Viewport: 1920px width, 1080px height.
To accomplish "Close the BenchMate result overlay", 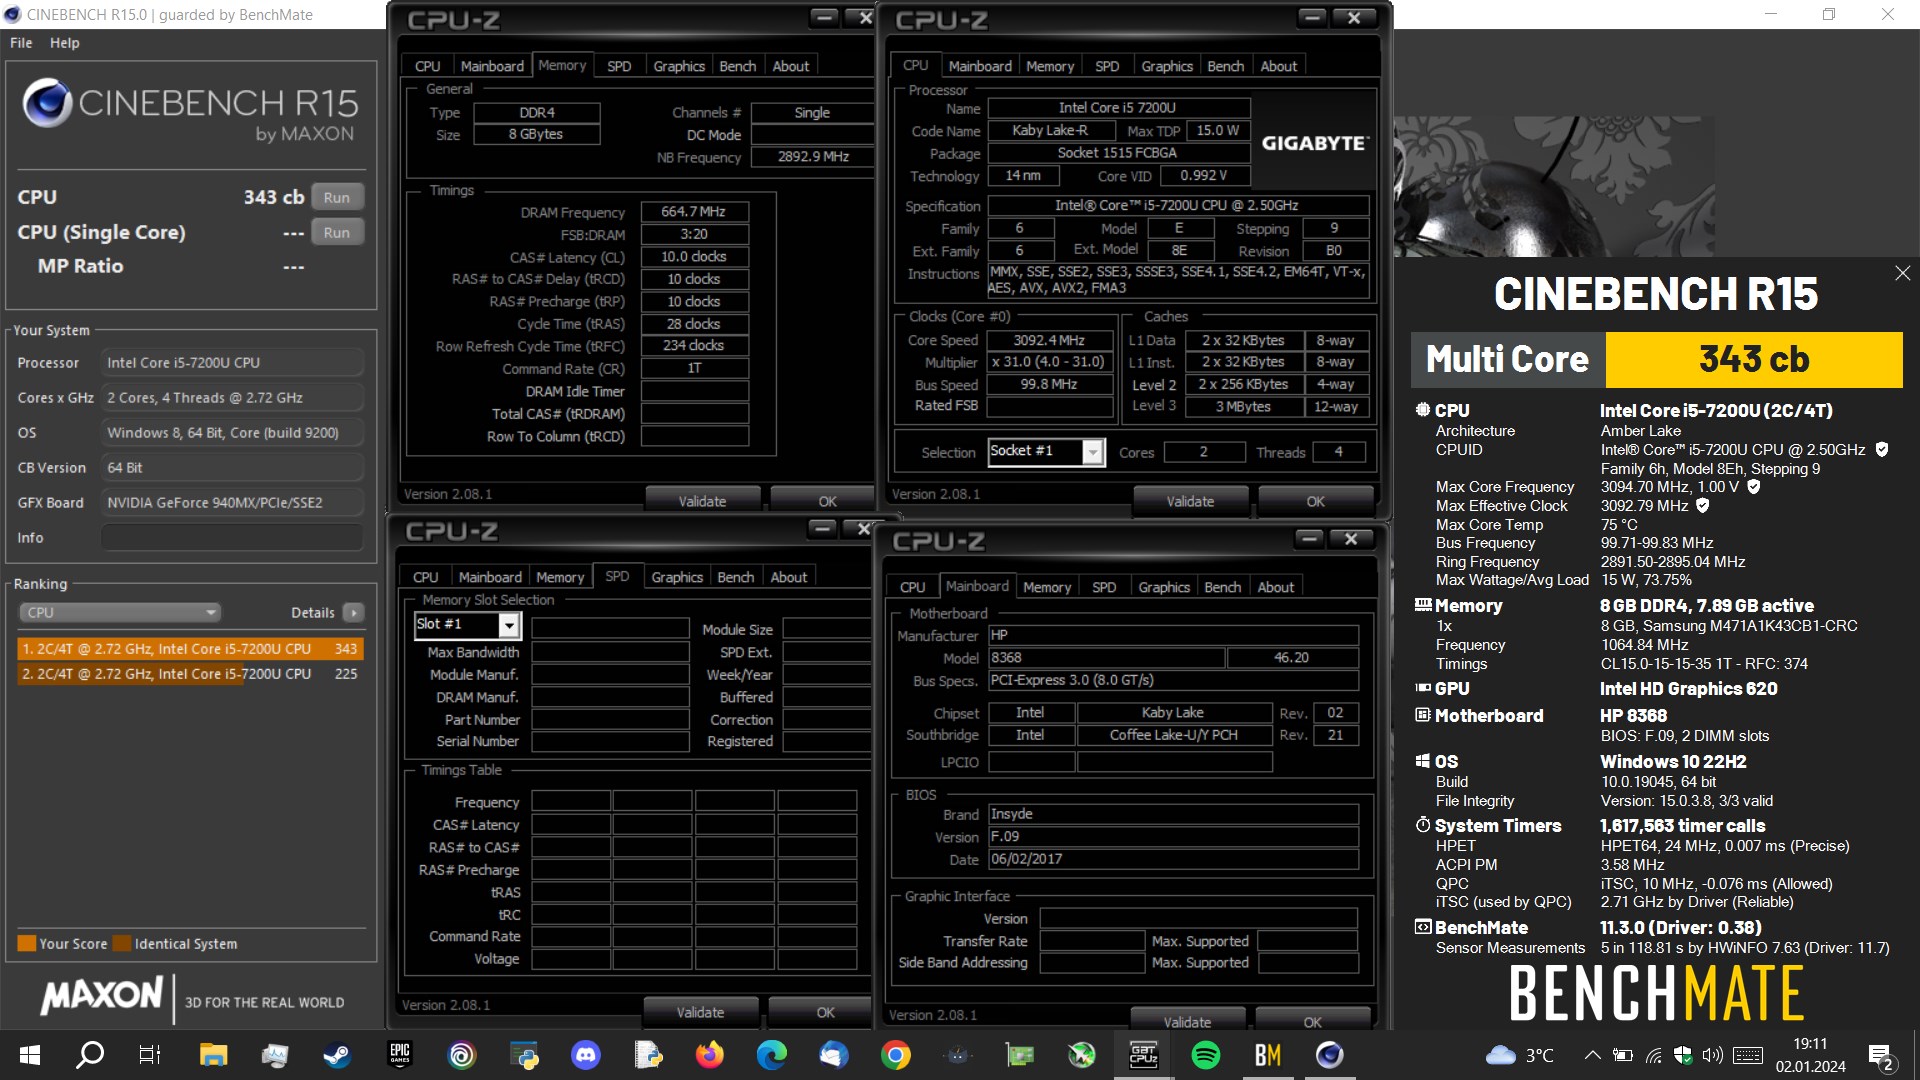I will pos(1902,273).
